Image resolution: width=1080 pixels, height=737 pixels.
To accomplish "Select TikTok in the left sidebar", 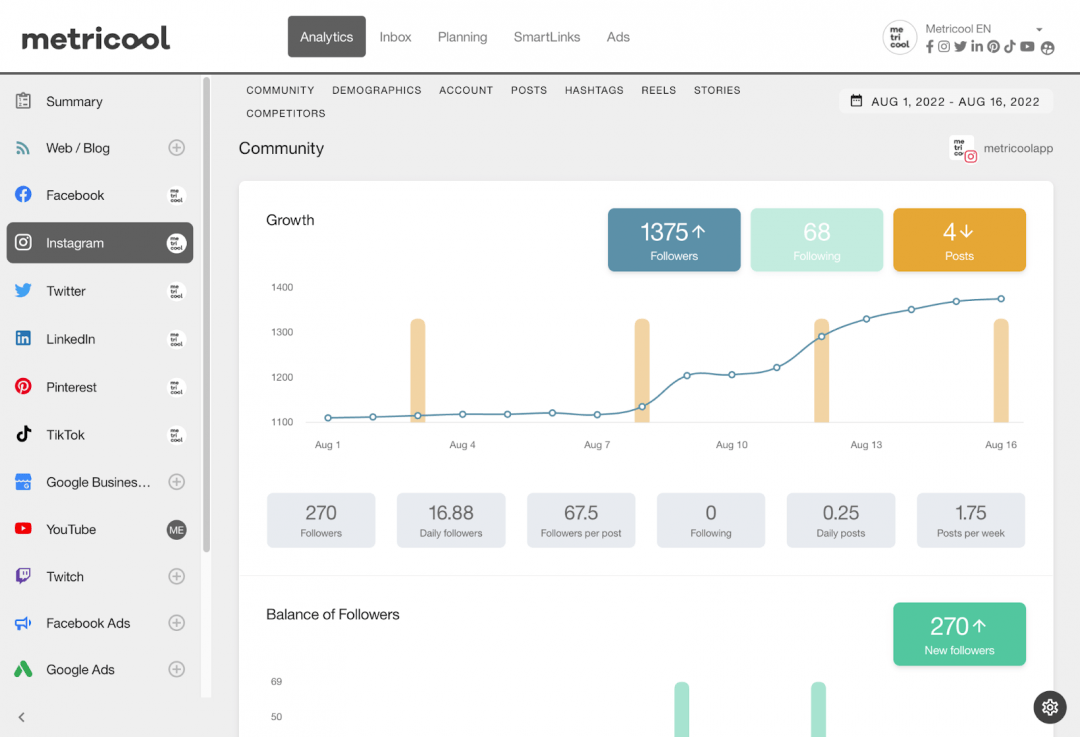I will 66,434.
